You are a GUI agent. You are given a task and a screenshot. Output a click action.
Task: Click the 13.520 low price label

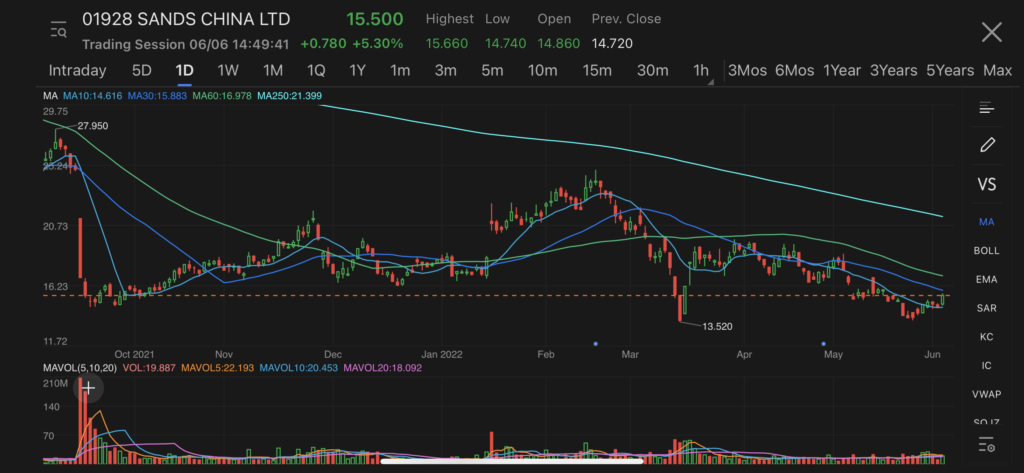click(x=717, y=326)
